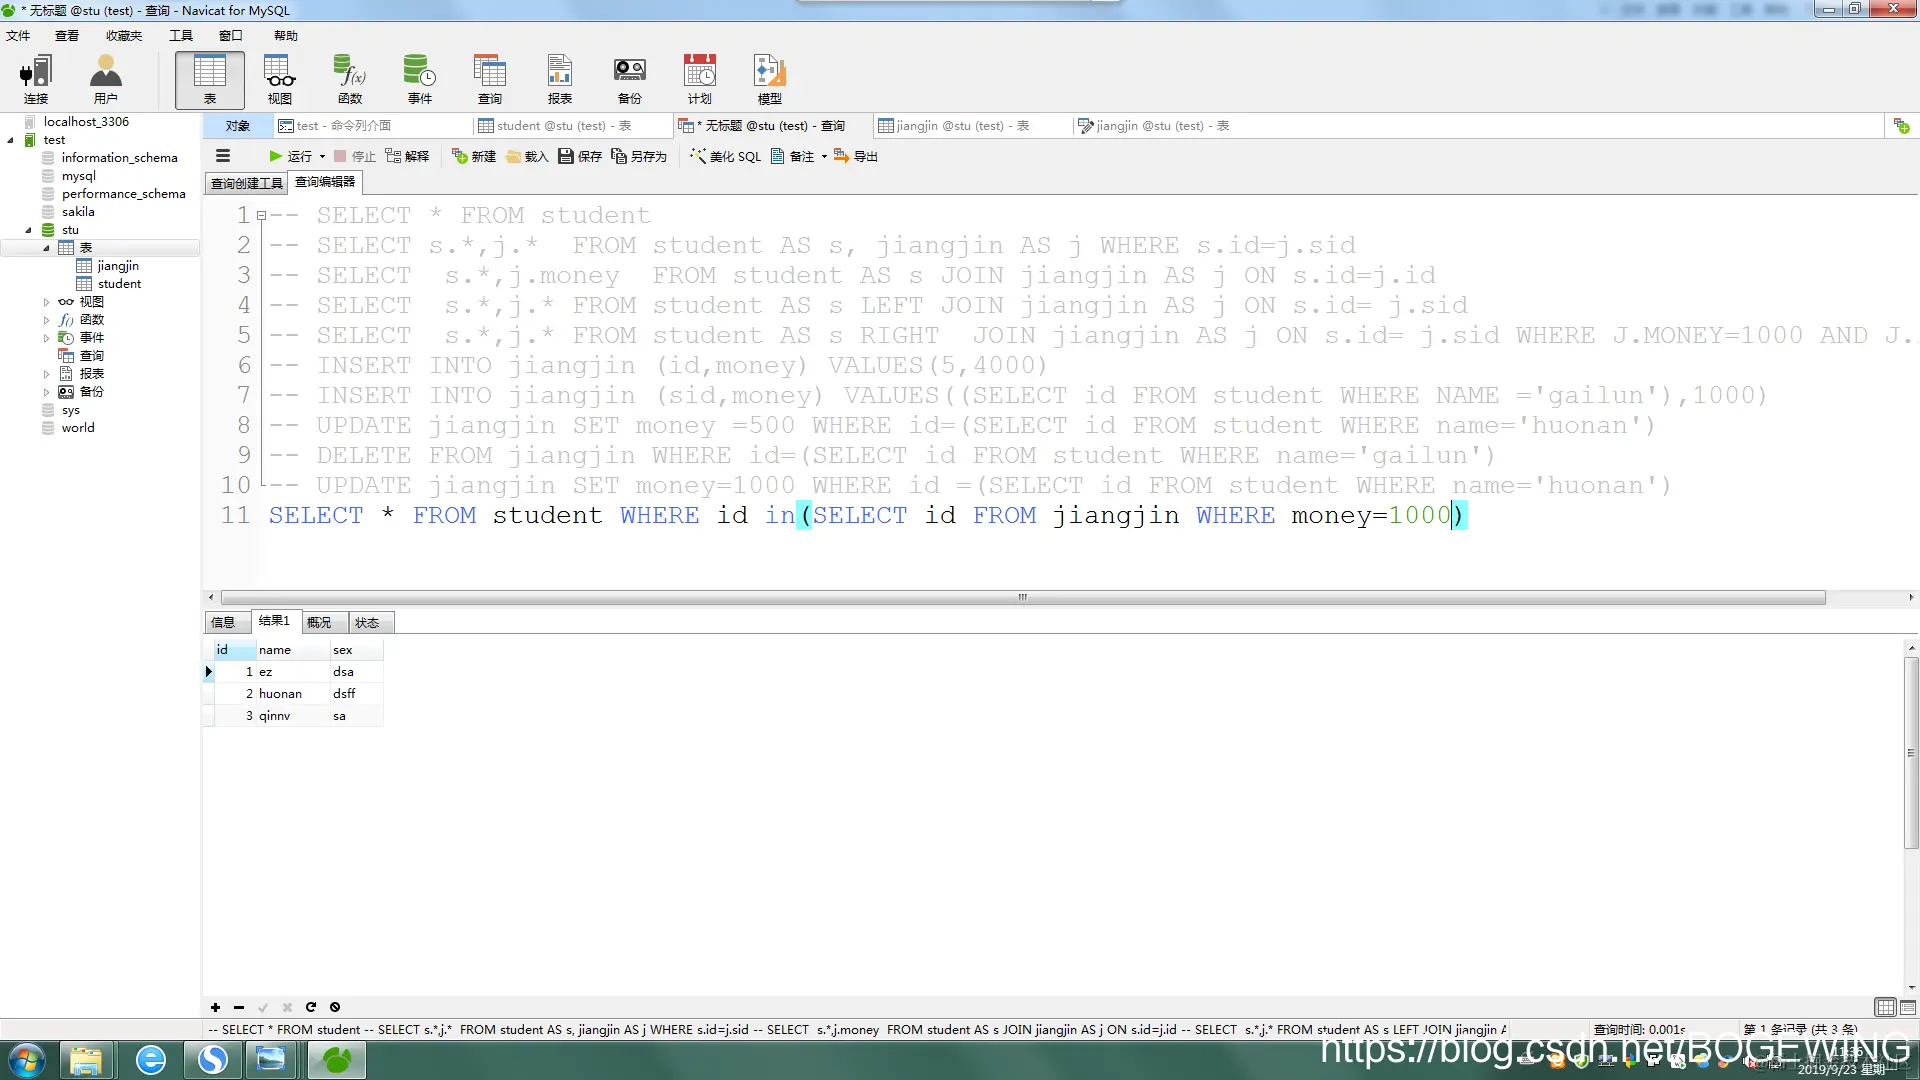1920x1080 pixels.
Task: Switch results to grid view
Action: (1885, 1007)
